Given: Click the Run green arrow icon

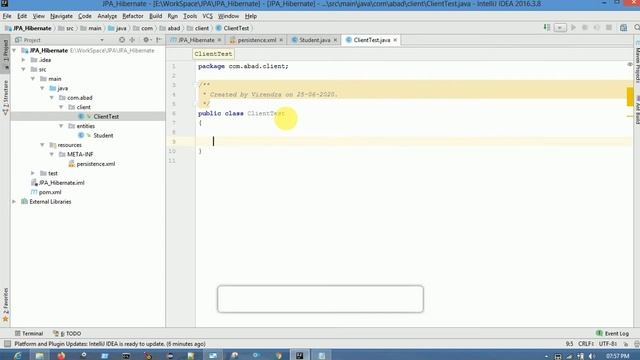Looking at the screenshot, I should (573, 28).
